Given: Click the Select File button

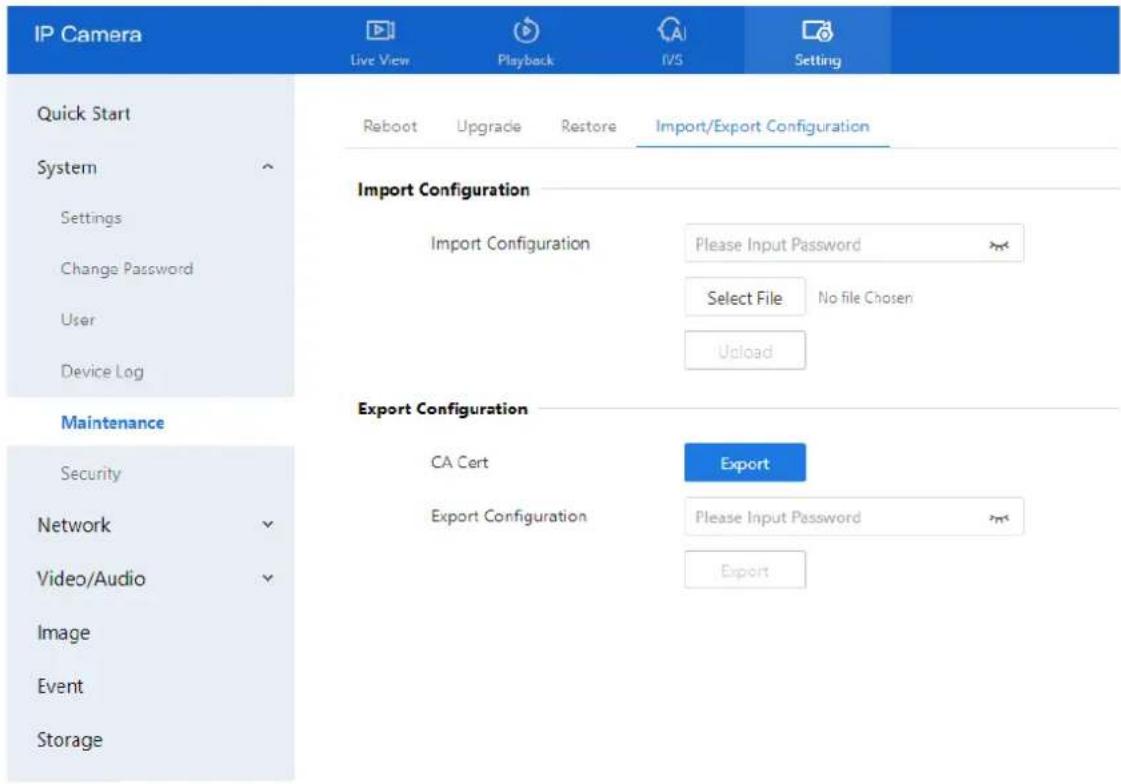Looking at the screenshot, I should 744,297.
